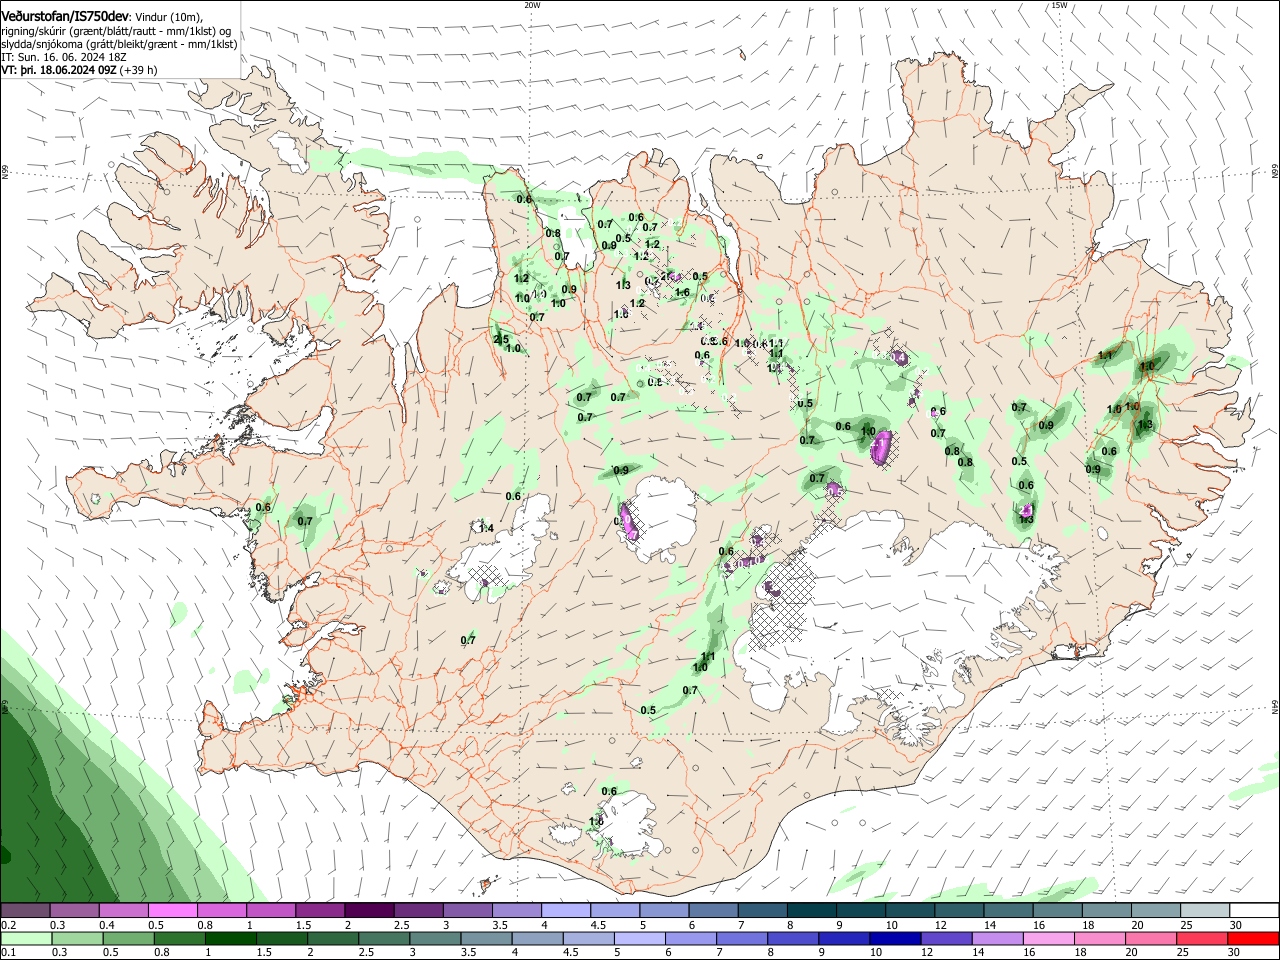The height and width of the screenshot is (960, 1280).
Task: Select the medium green swatch labelled 0.5, lower row
Action: pos(128,939)
